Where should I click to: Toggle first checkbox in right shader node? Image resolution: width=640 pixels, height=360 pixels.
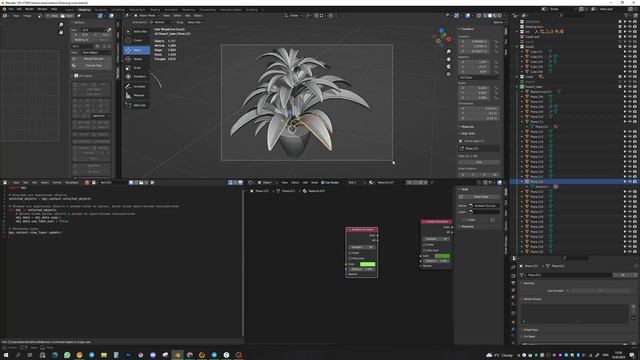(425, 244)
